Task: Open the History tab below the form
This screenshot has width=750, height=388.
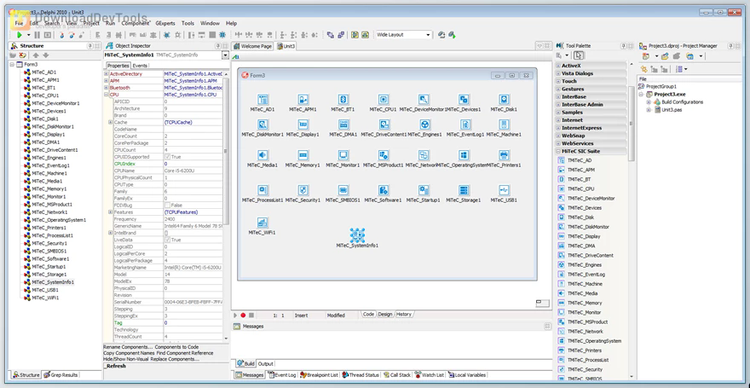Action: pyautogui.click(x=404, y=314)
